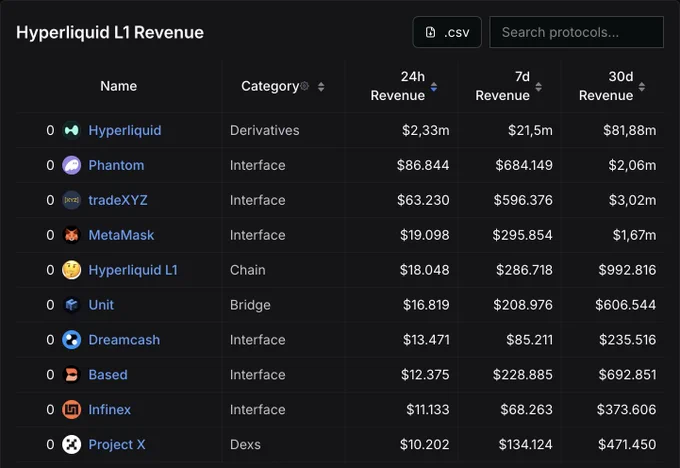Click the tradeXYZ logo icon

[x=72, y=200]
